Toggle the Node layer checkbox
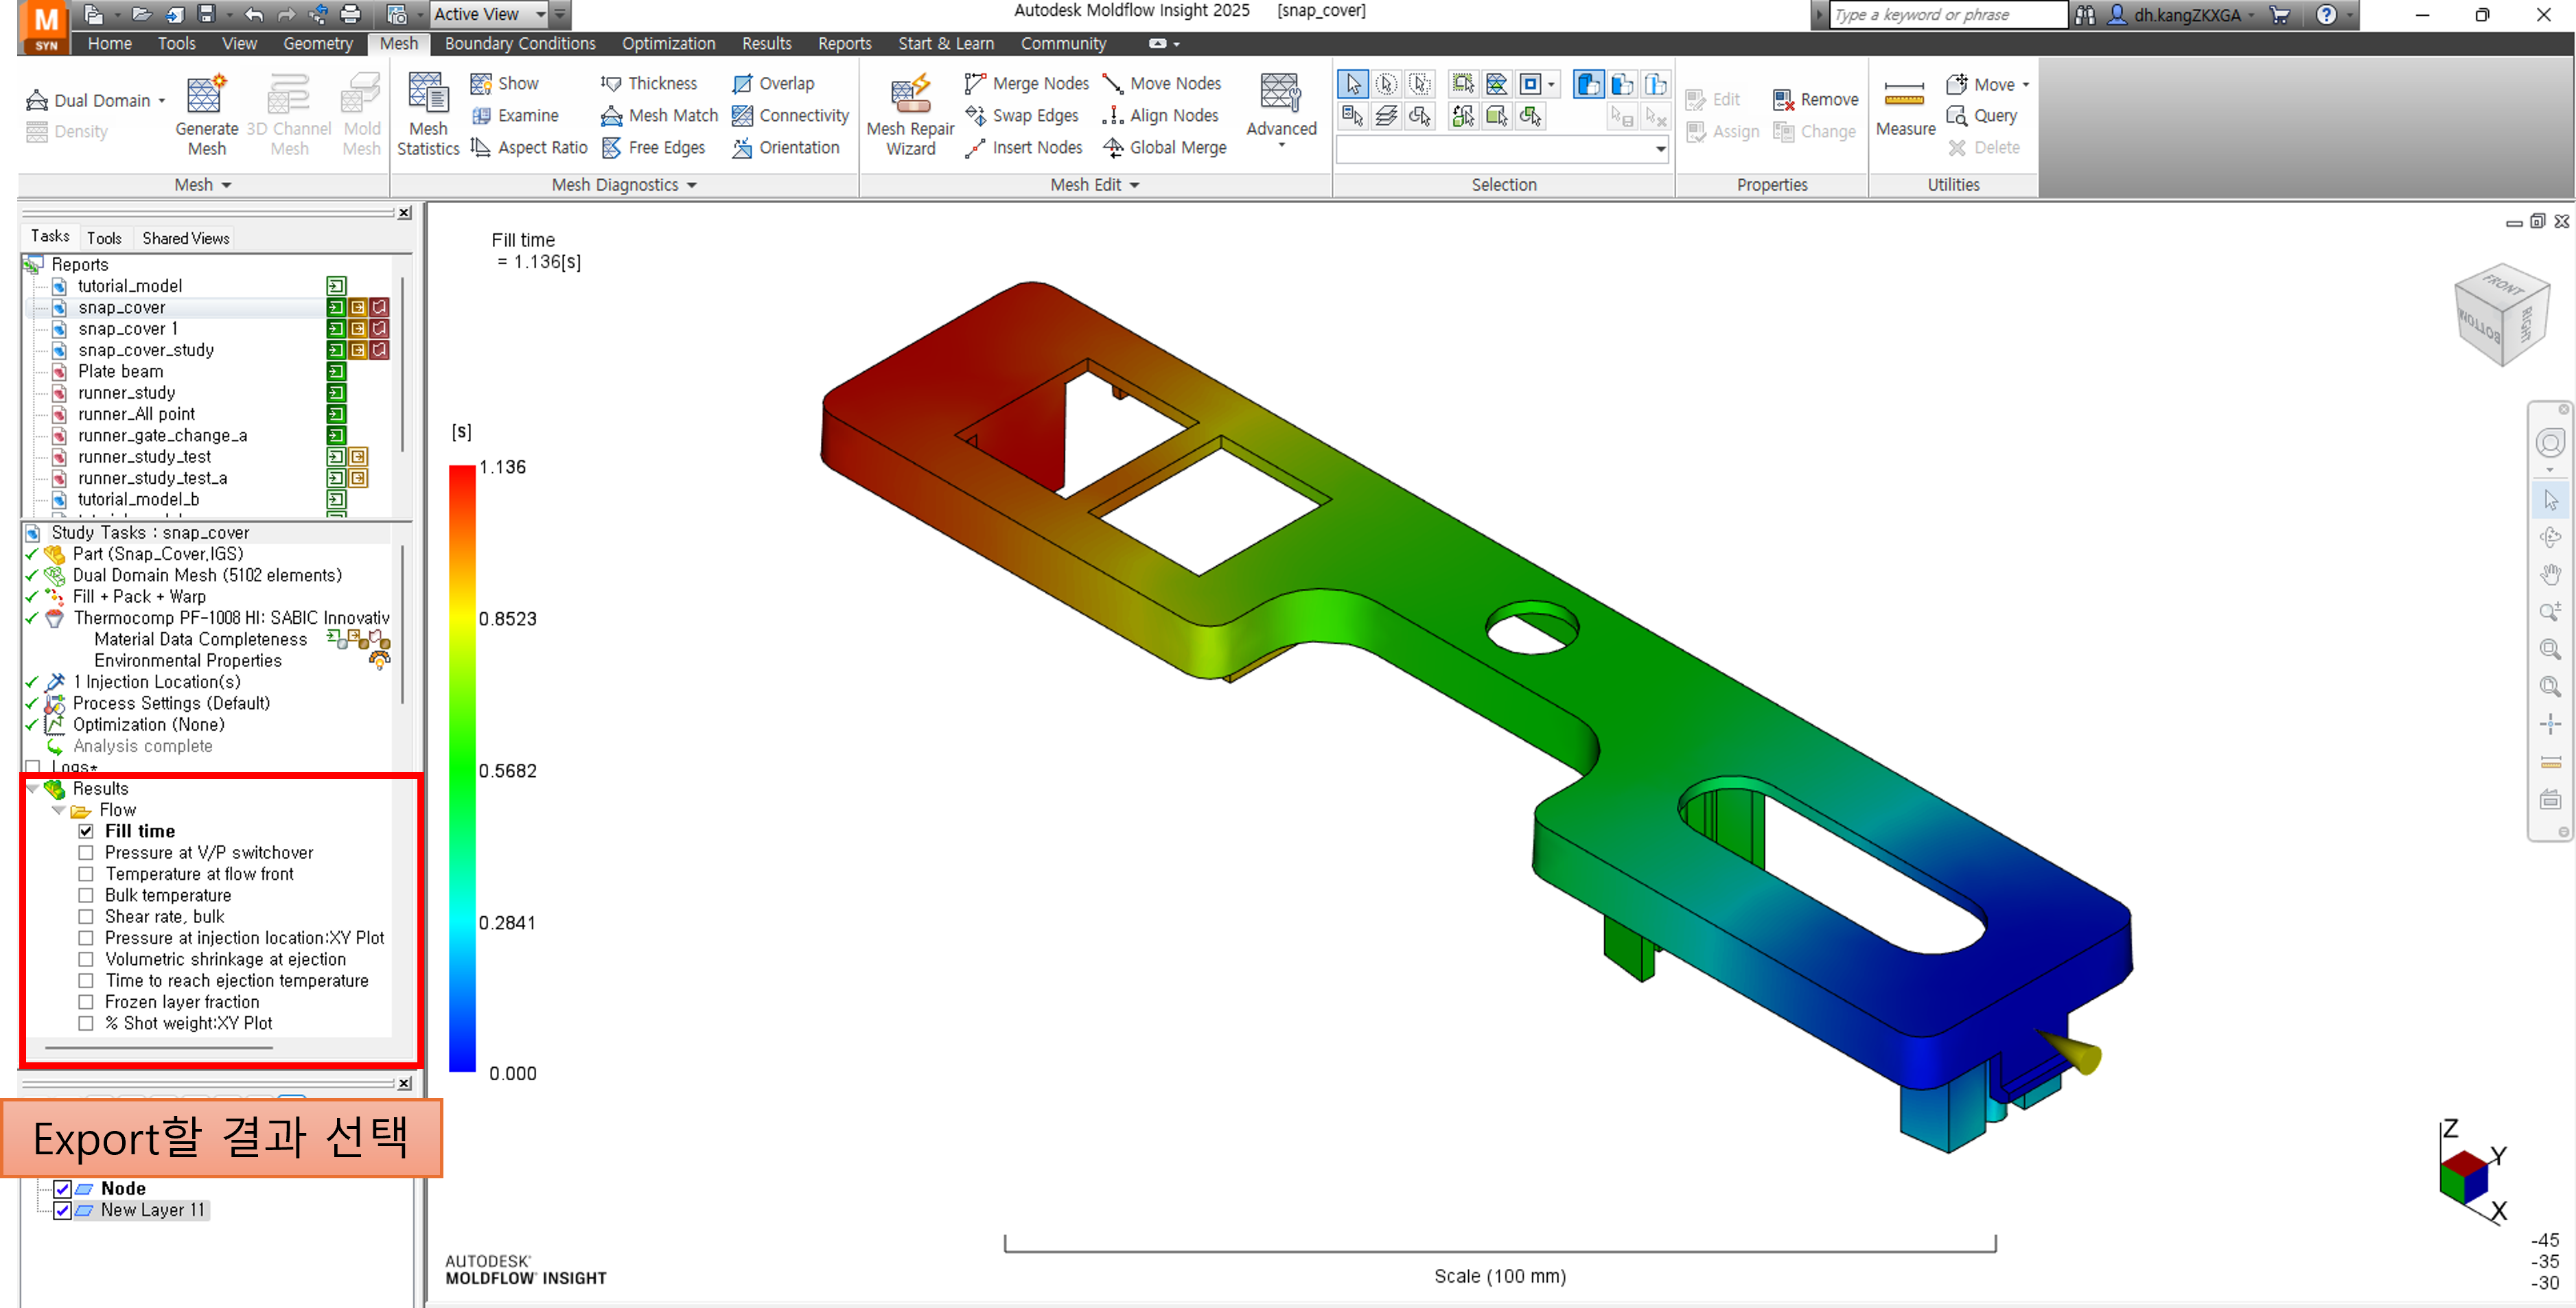The width and height of the screenshot is (2576, 1308). point(62,1189)
